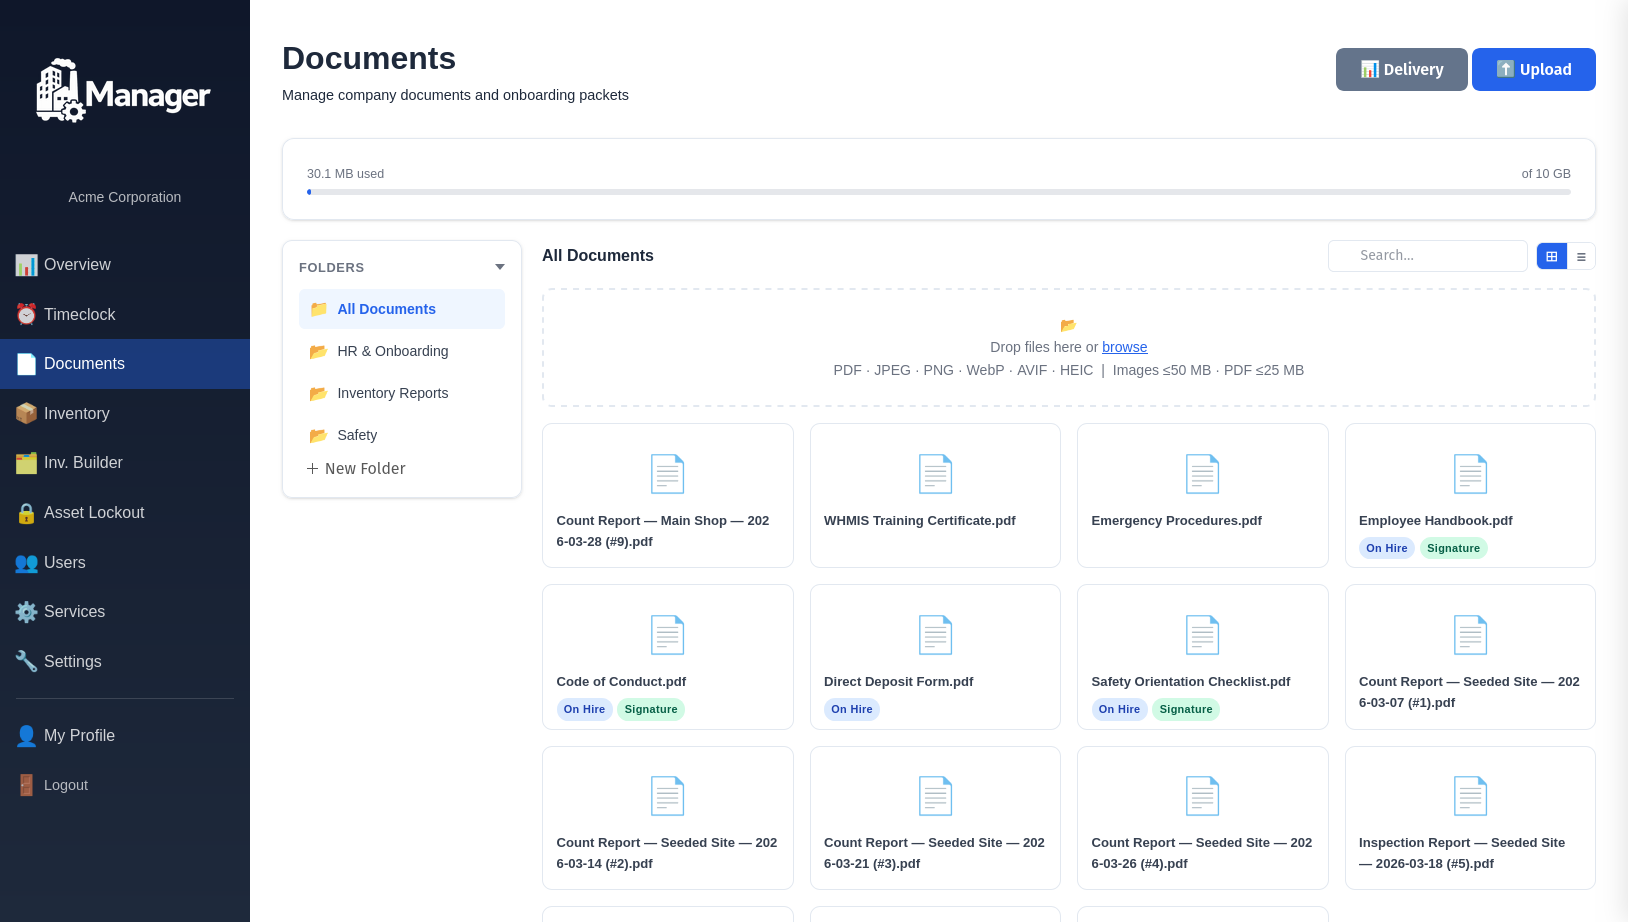Image resolution: width=1628 pixels, height=922 pixels.
Task: Switch to list view for documents
Action: (1581, 256)
